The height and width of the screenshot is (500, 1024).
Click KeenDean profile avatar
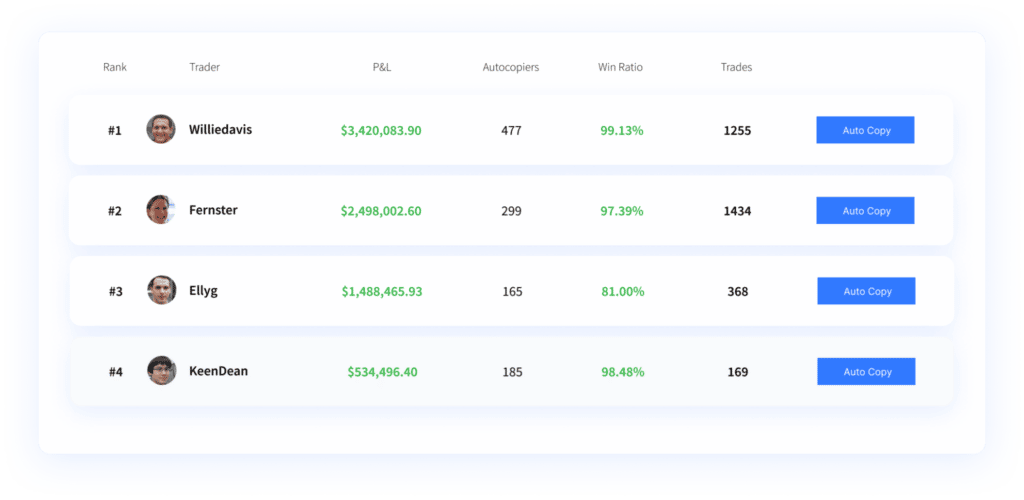click(x=161, y=371)
